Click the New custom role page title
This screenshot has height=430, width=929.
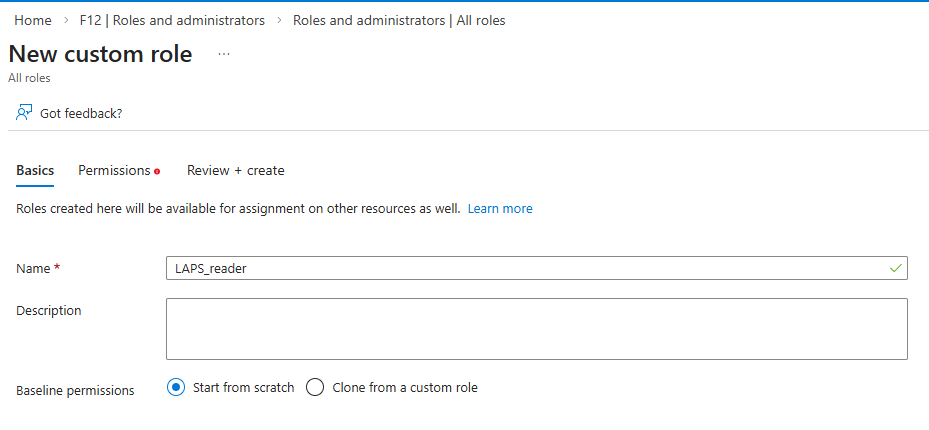coord(100,55)
